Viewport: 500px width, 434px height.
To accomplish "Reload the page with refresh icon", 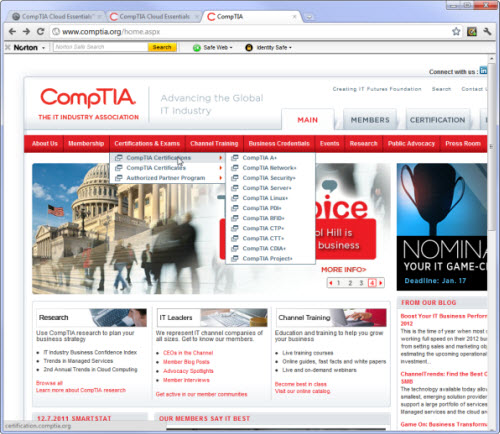I will [40, 32].
